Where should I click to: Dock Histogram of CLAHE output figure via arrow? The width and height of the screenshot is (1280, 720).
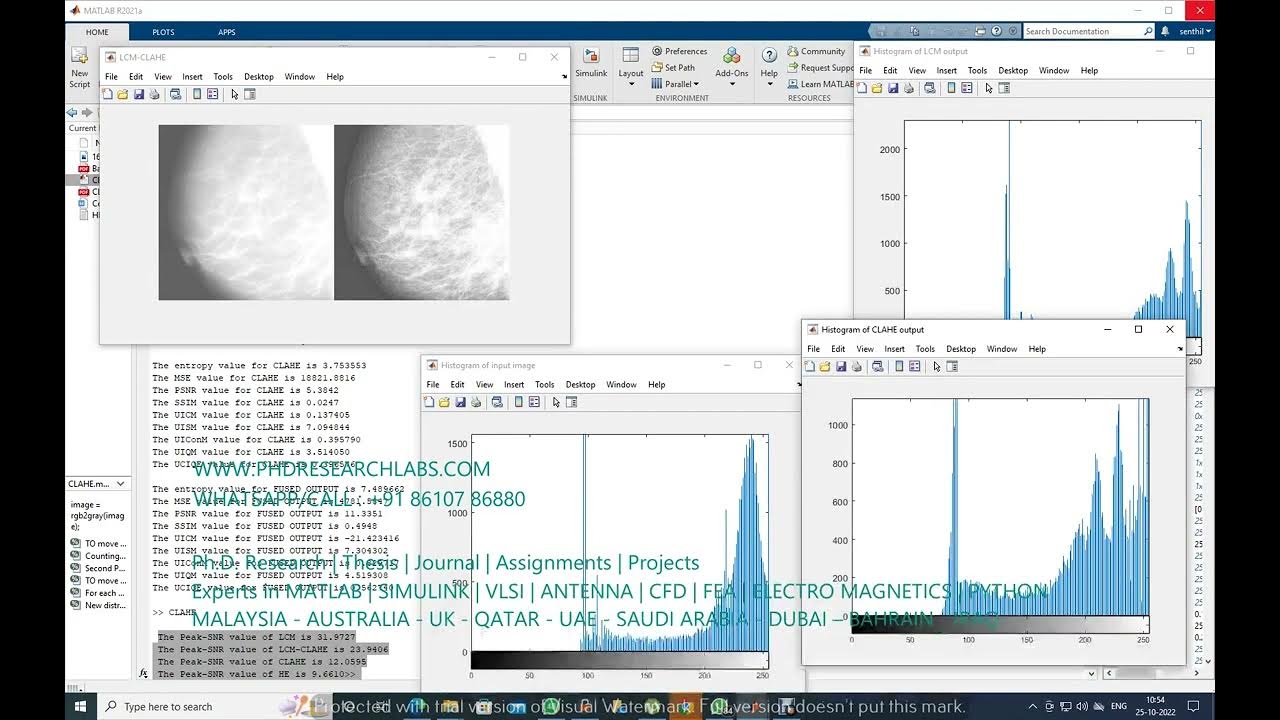click(1180, 349)
